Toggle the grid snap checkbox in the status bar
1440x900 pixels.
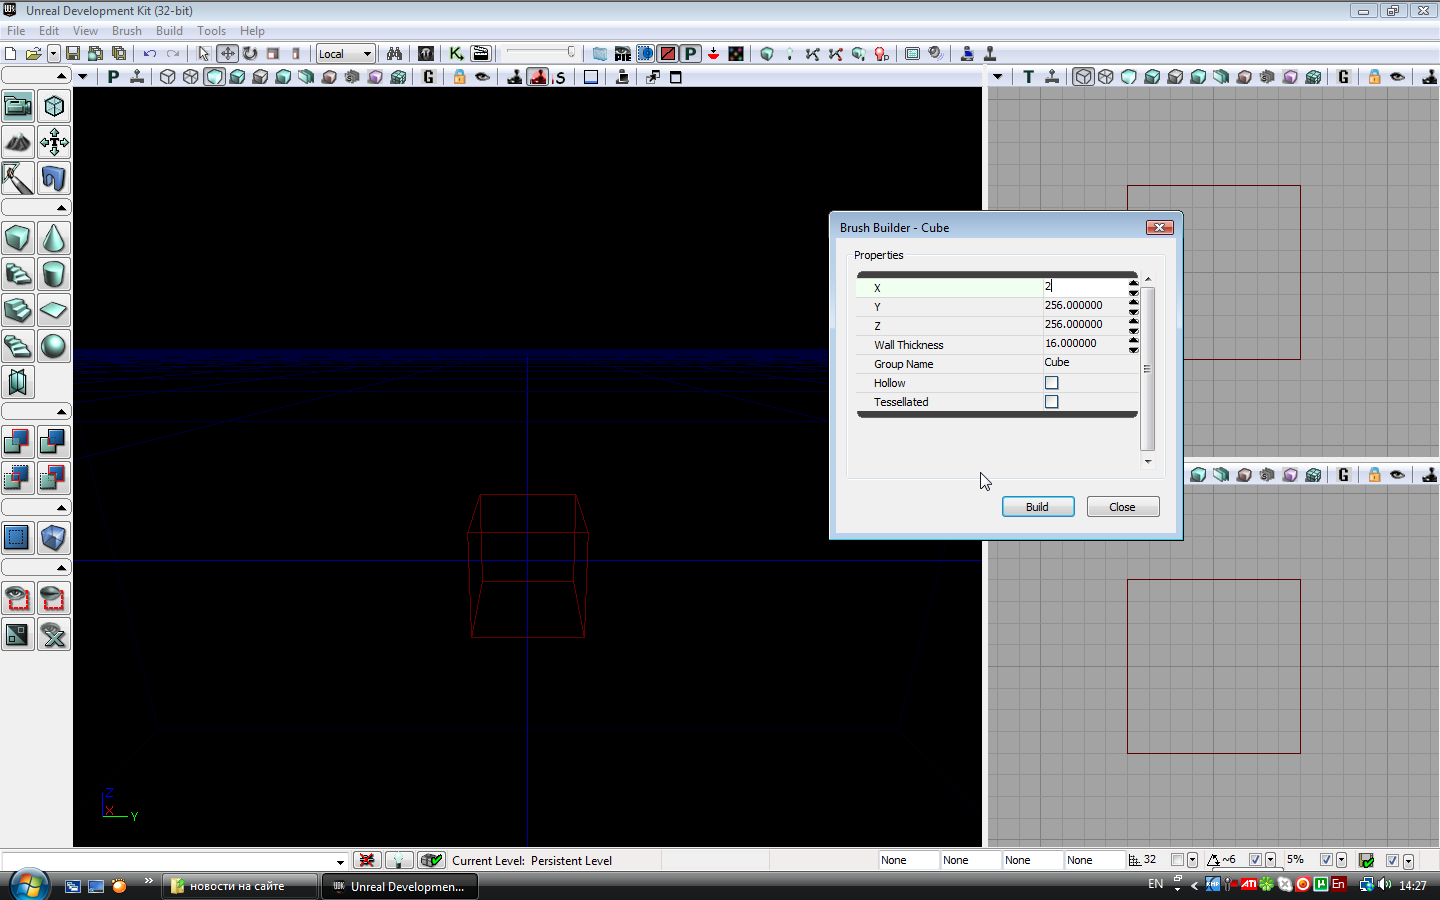pyautogui.click(x=1177, y=860)
